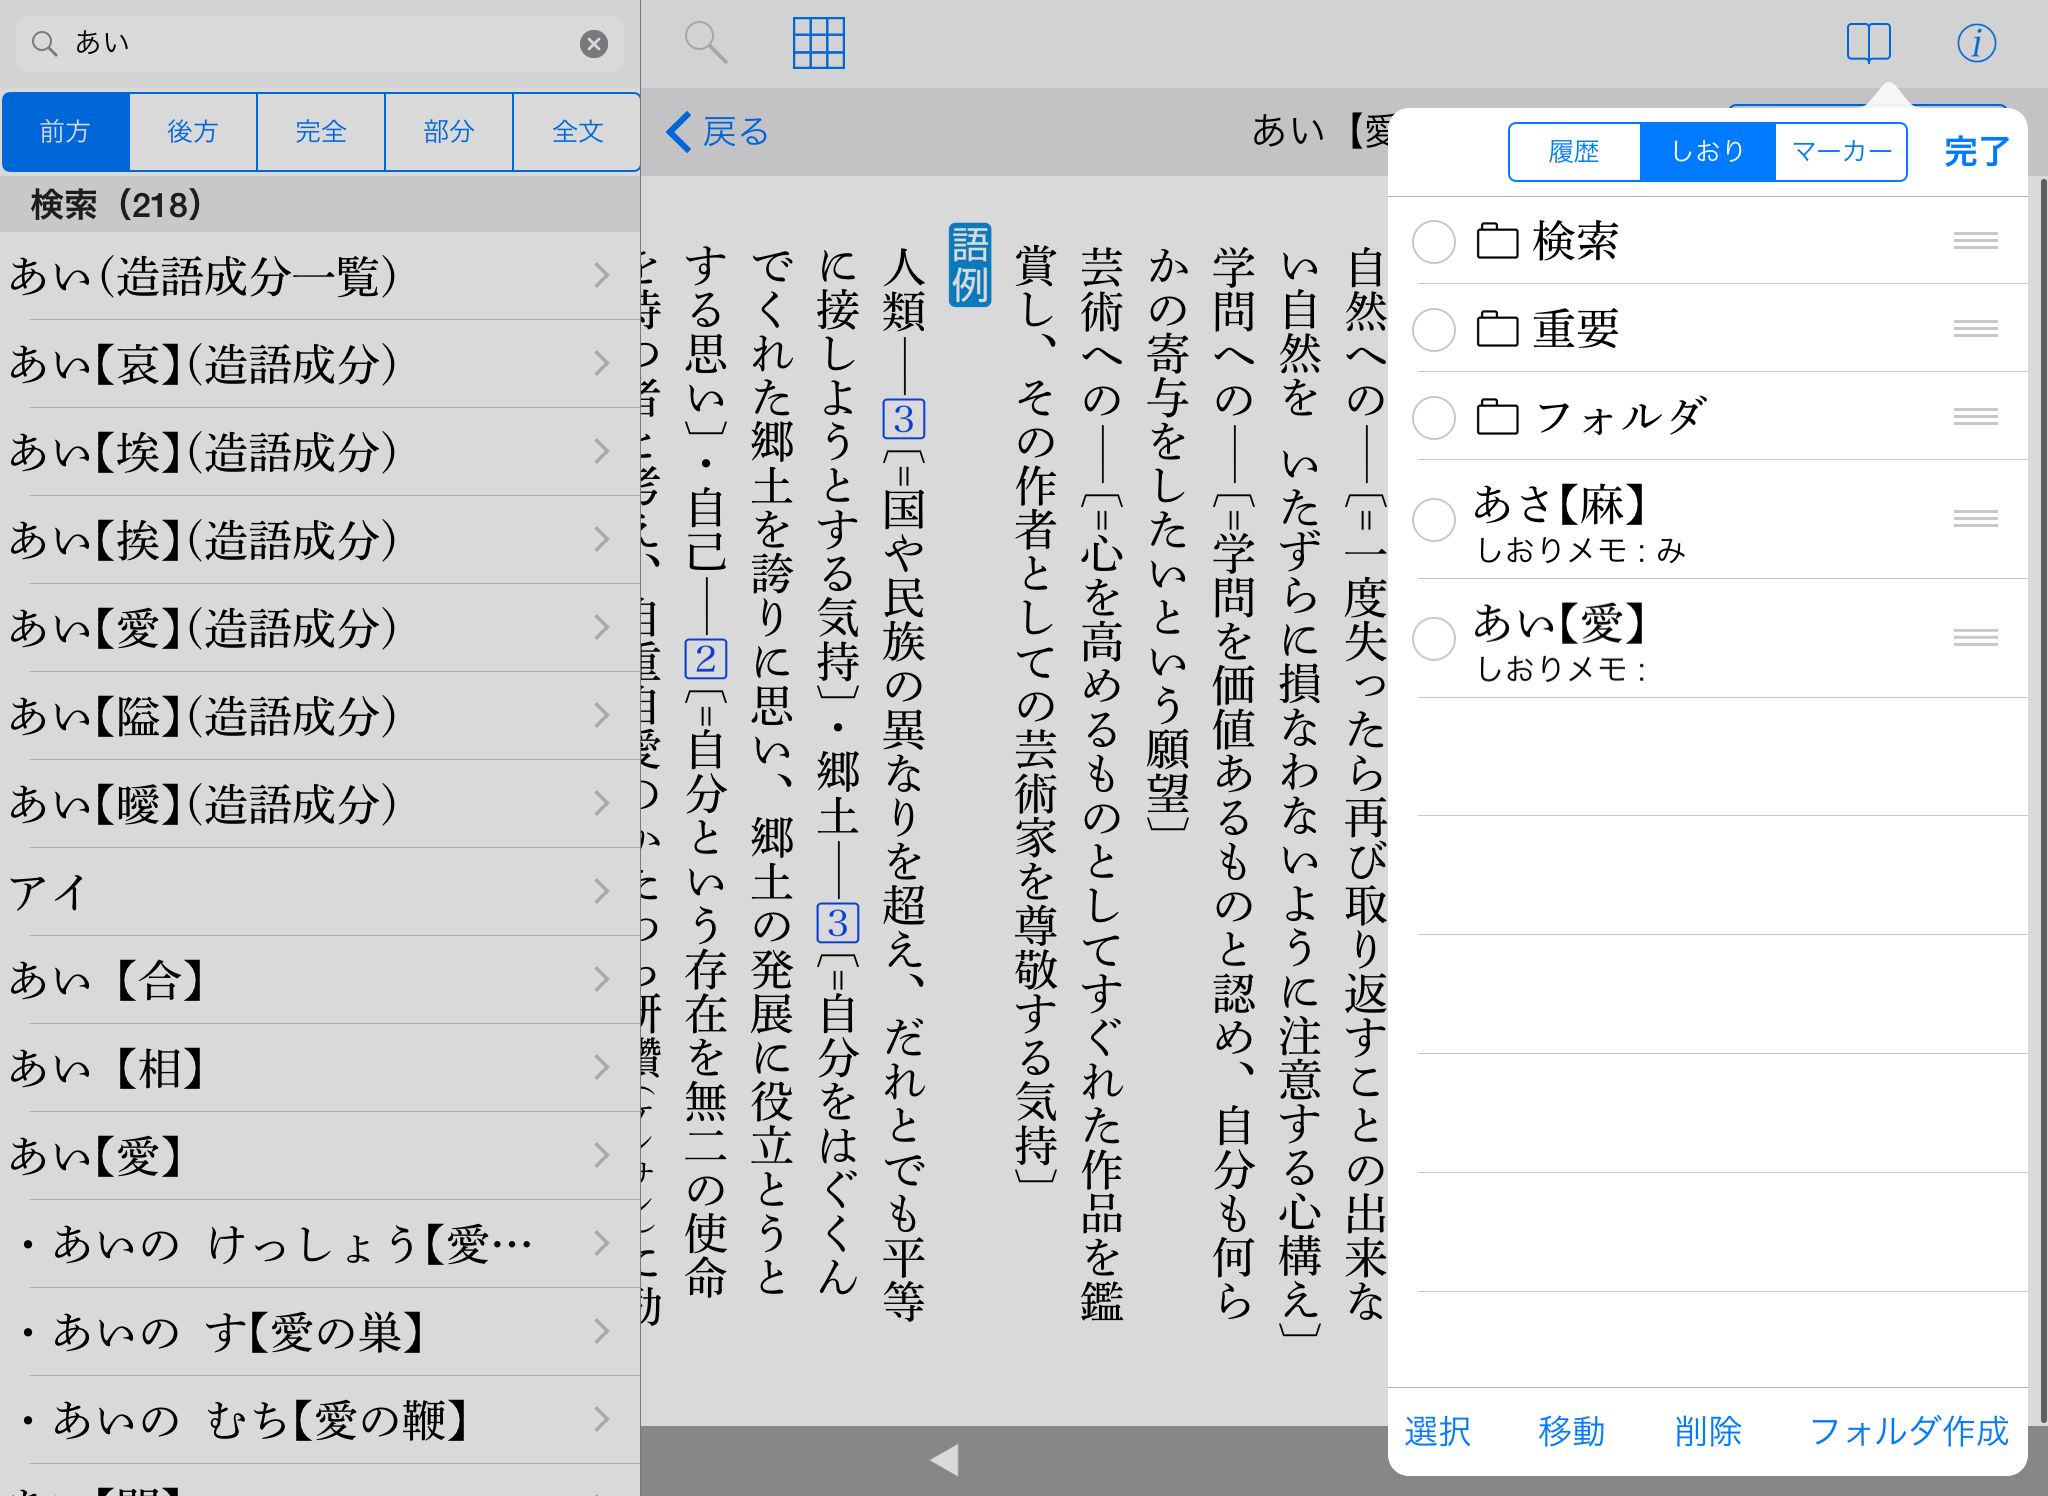Expand あいの す【愛の巣】 entry chevron
This screenshot has width=2048, height=1496.
pyautogui.click(x=601, y=1331)
